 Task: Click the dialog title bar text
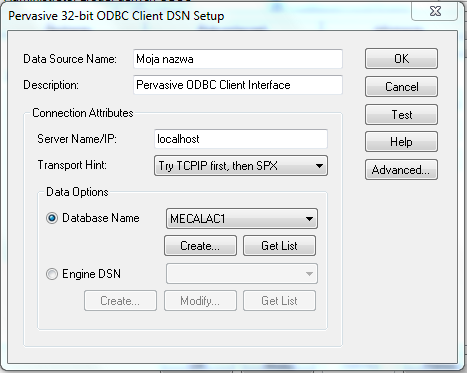point(116,16)
